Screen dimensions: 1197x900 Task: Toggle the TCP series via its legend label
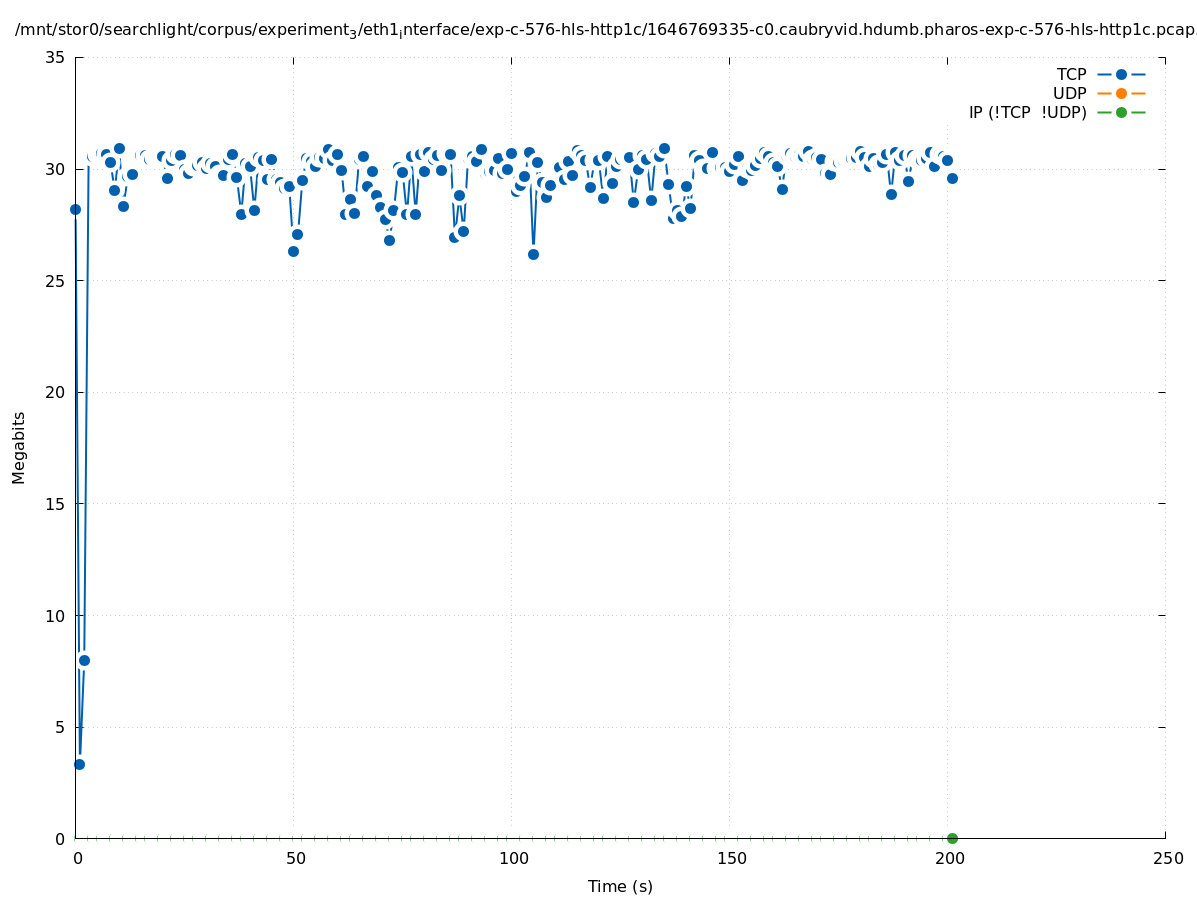tap(1071, 75)
